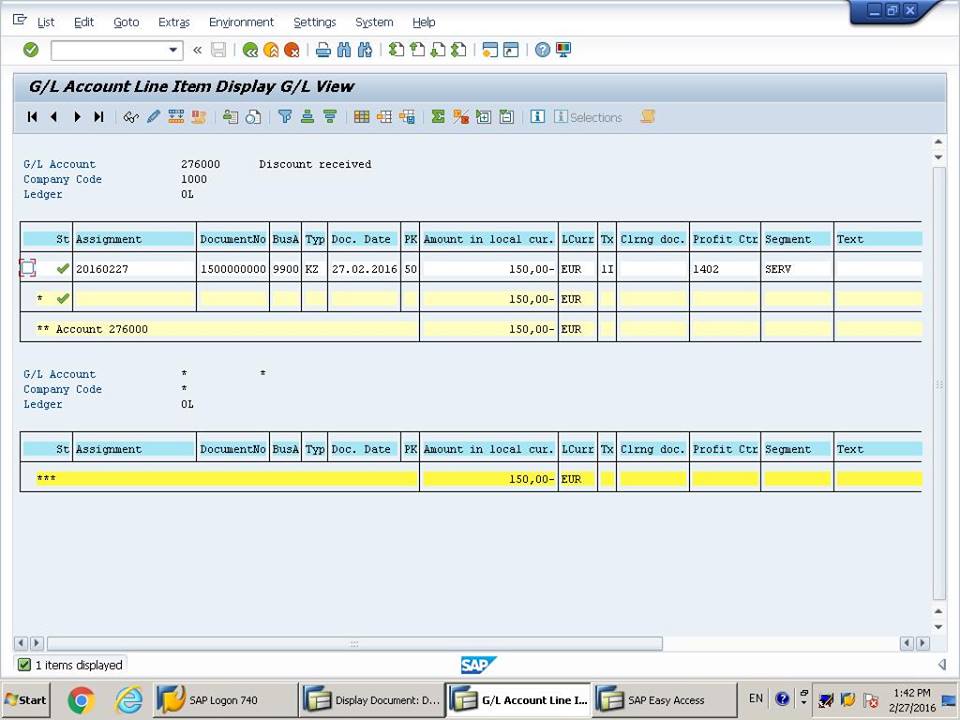Viewport: 960px width, 720px height.
Task: Click the green Sum total icon
Action: 438,117
